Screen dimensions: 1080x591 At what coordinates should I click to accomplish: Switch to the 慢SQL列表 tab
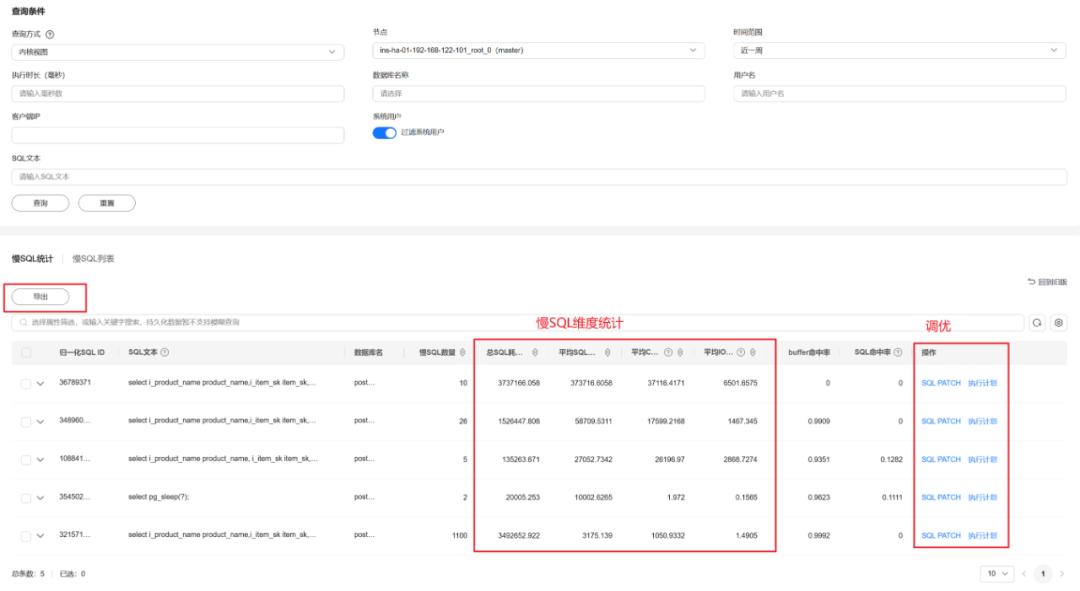[93, 259]
